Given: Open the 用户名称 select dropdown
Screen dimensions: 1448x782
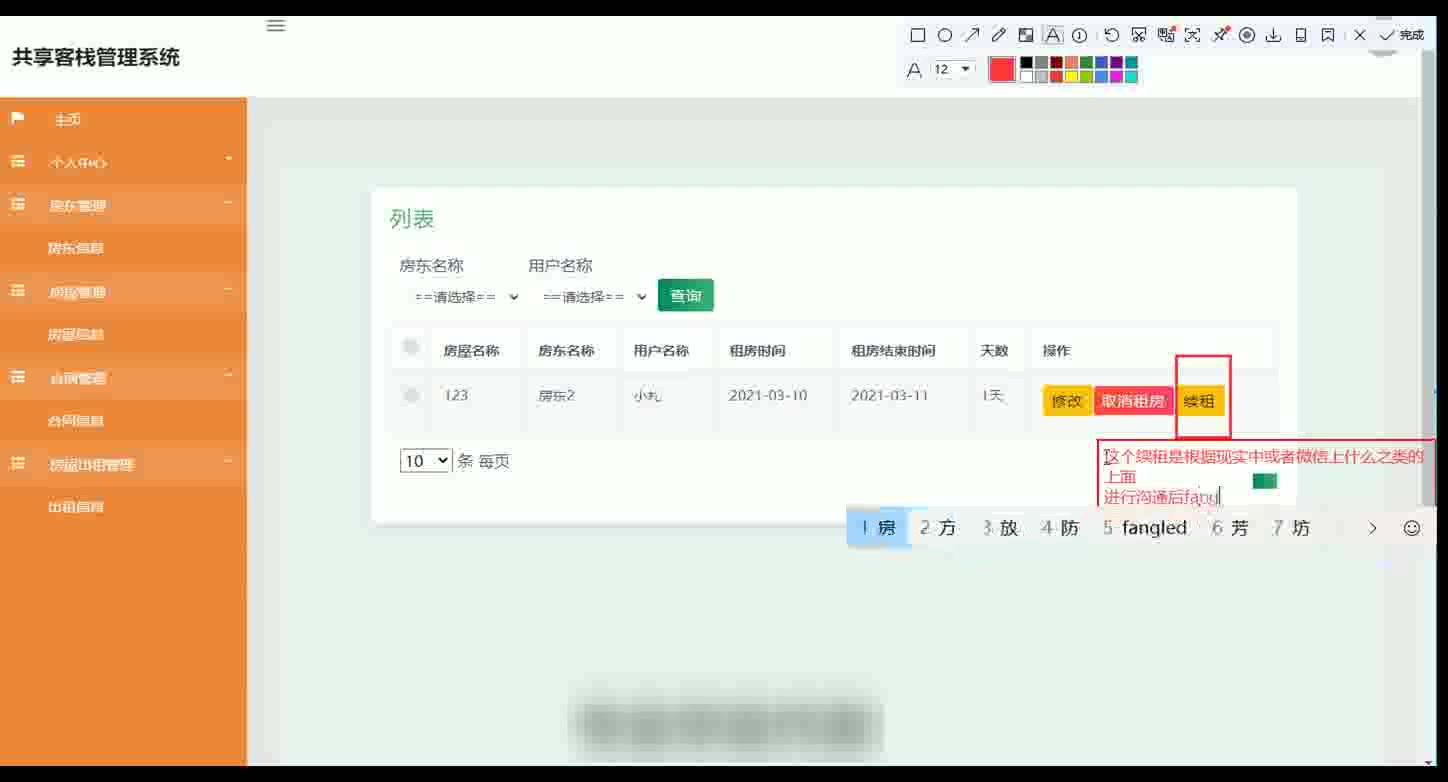Looking at the screenshot, I should (x=594, y=297).
